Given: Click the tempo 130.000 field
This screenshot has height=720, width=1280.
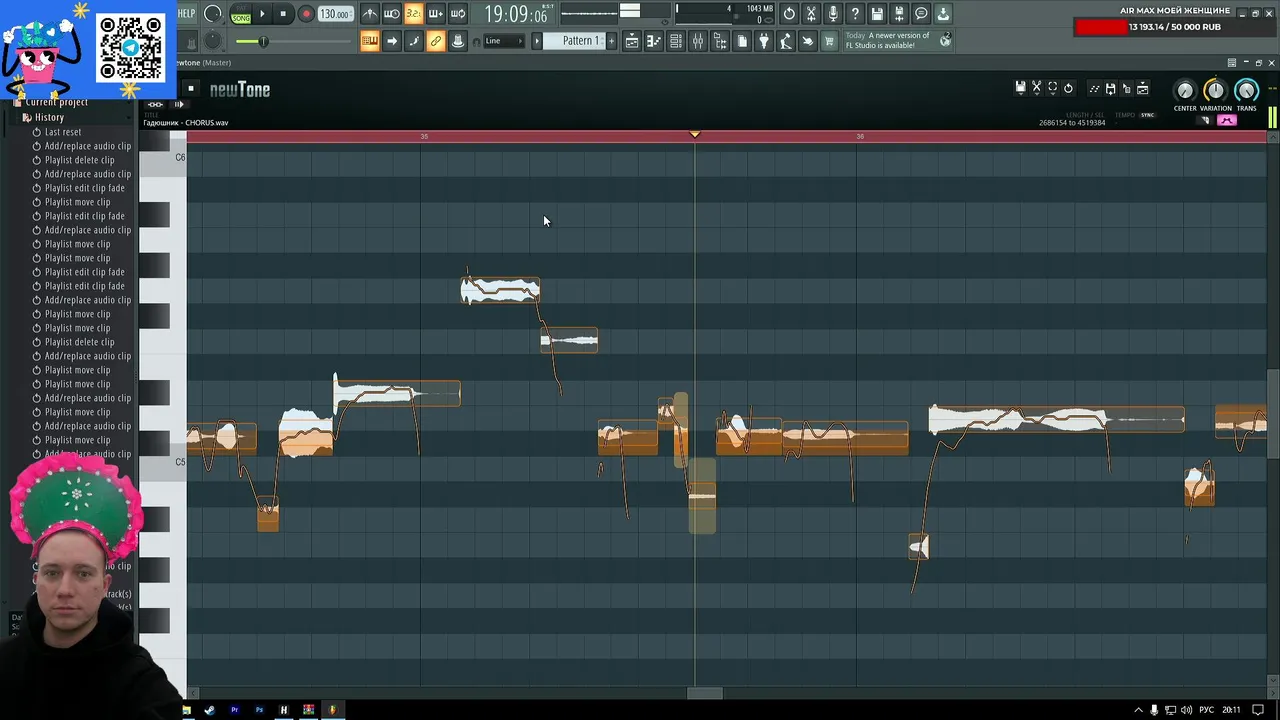Looking at the screenshot, I should [x=335, y=14].
